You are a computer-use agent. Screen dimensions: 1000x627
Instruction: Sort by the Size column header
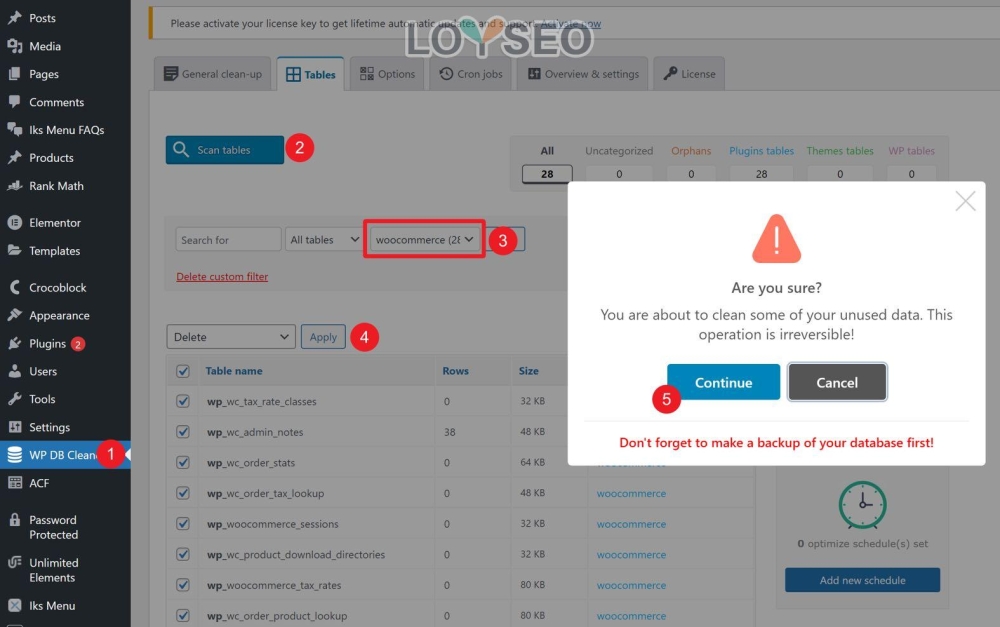point(528,371)
